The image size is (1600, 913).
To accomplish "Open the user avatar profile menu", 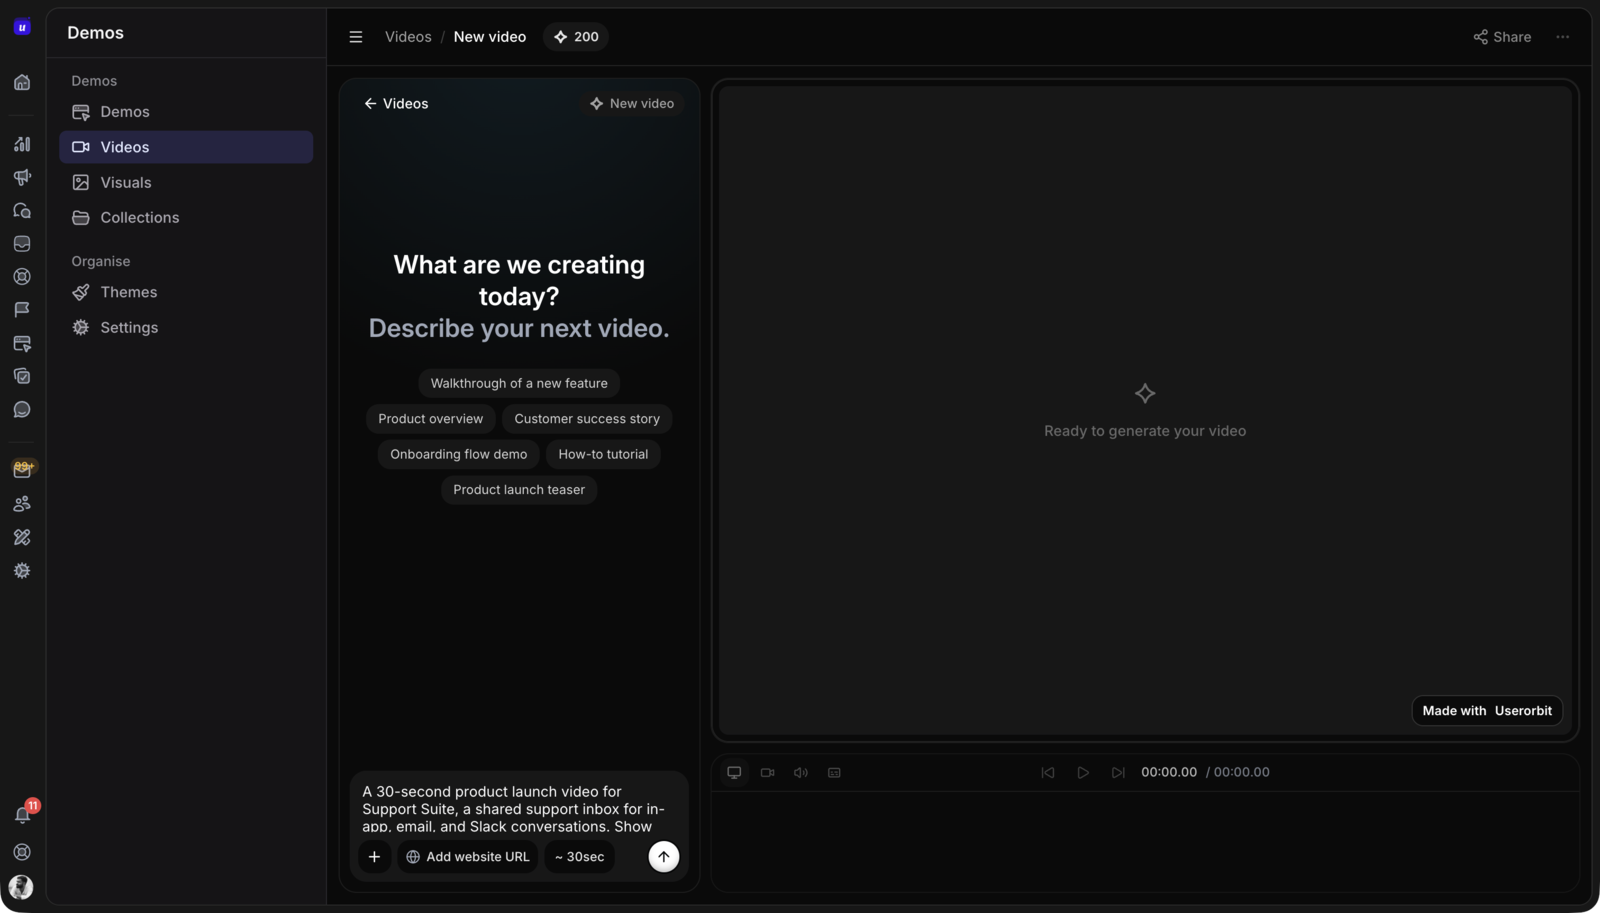I will point(21,887).
